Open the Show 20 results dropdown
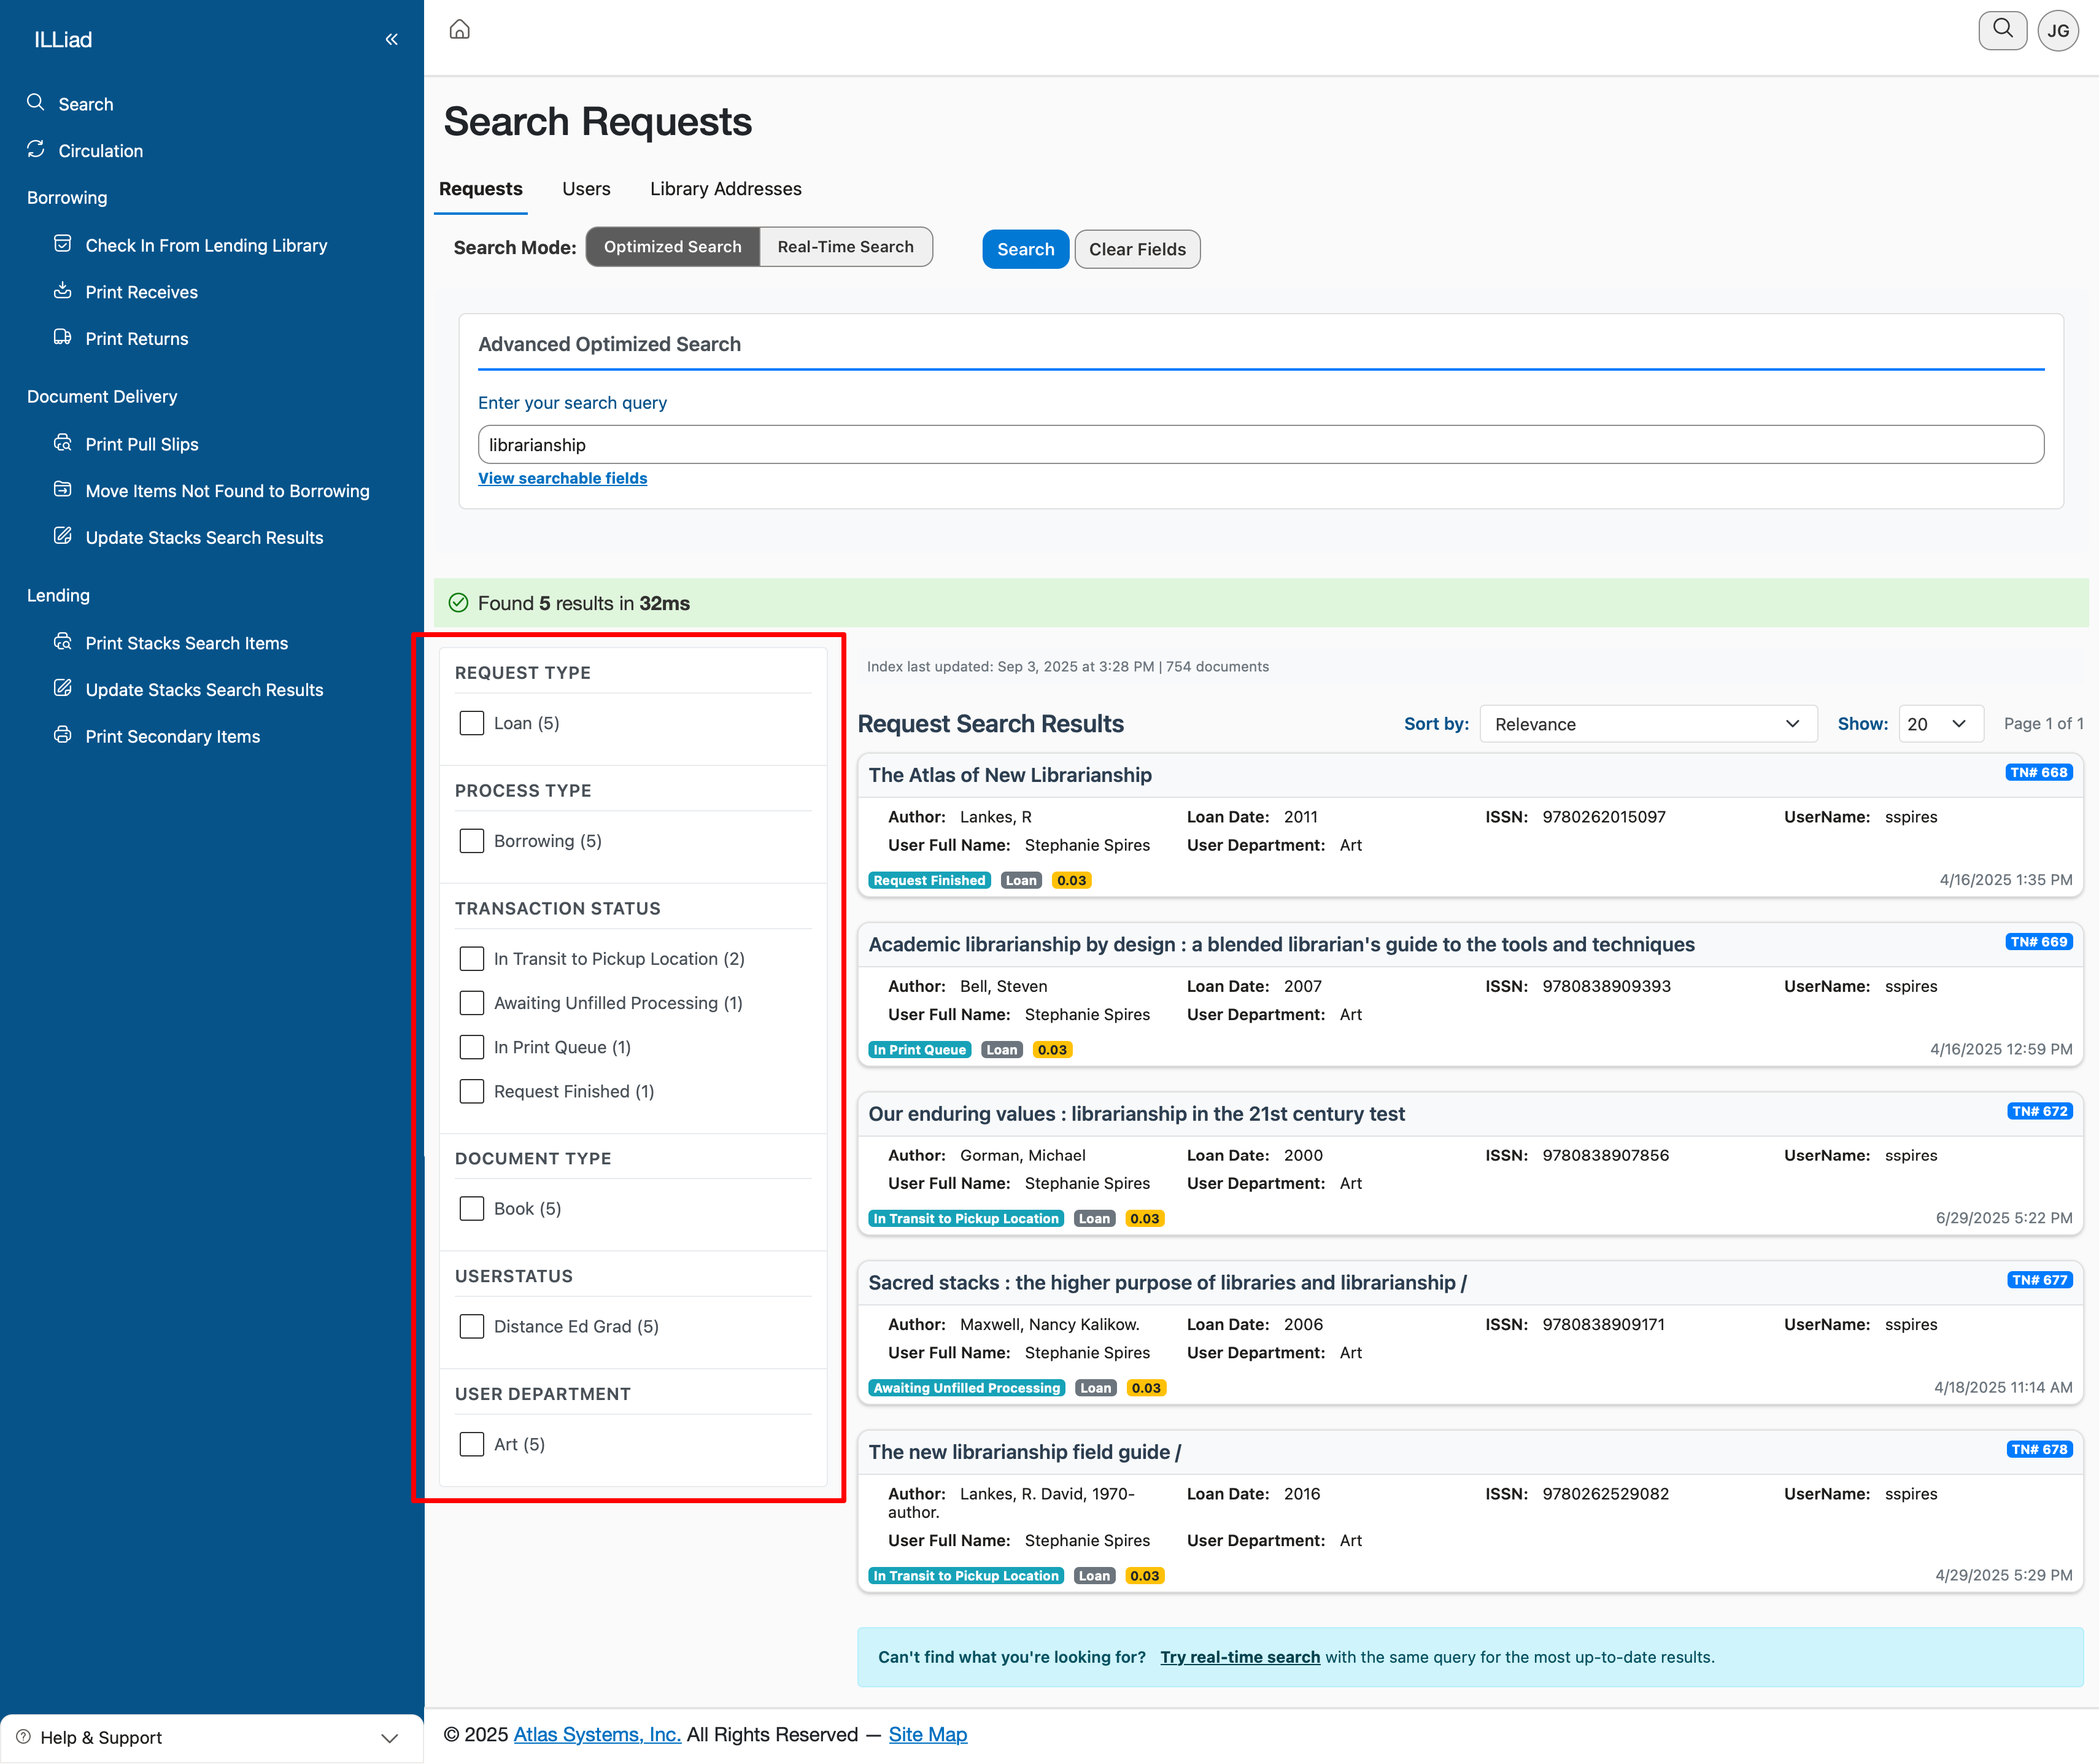Screen dimensions: 2099x1764 (1939, 724)
